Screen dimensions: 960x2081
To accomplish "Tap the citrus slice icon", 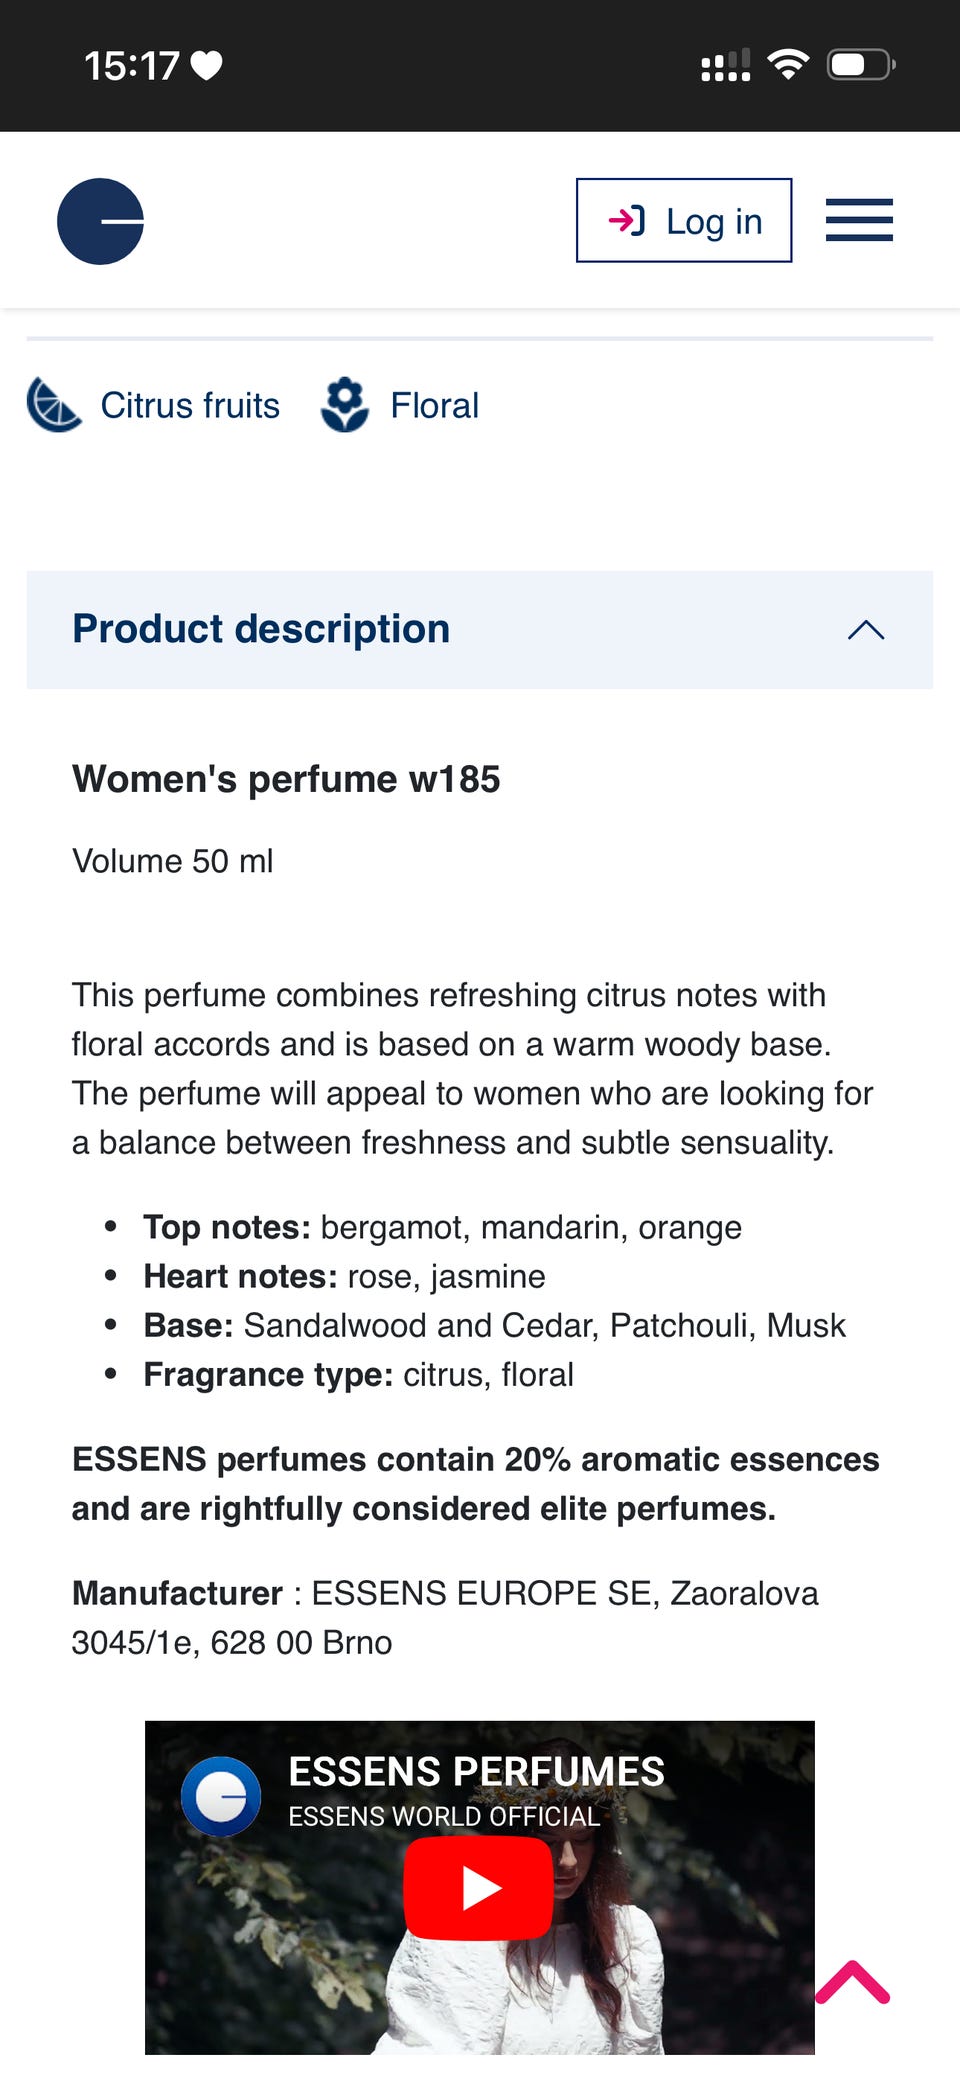I will tap(53, 405).
